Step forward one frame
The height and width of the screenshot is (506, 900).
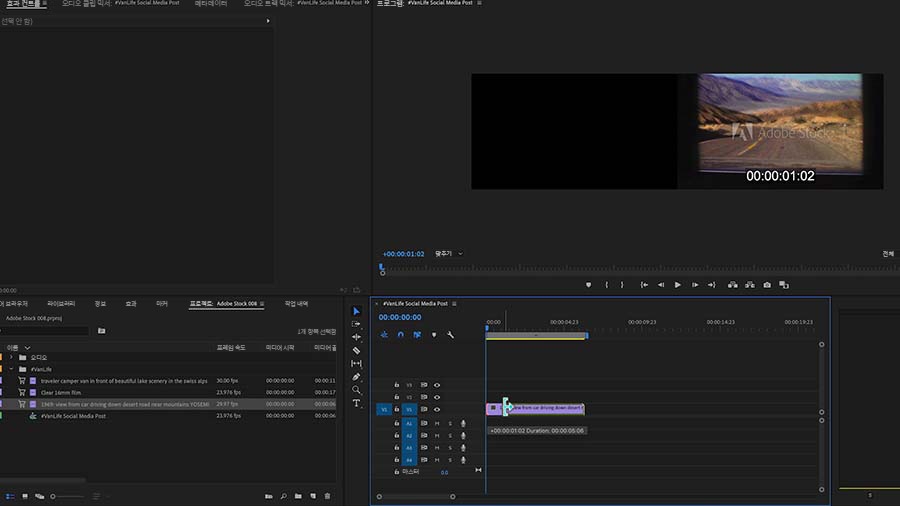click(x=695, y=285)
